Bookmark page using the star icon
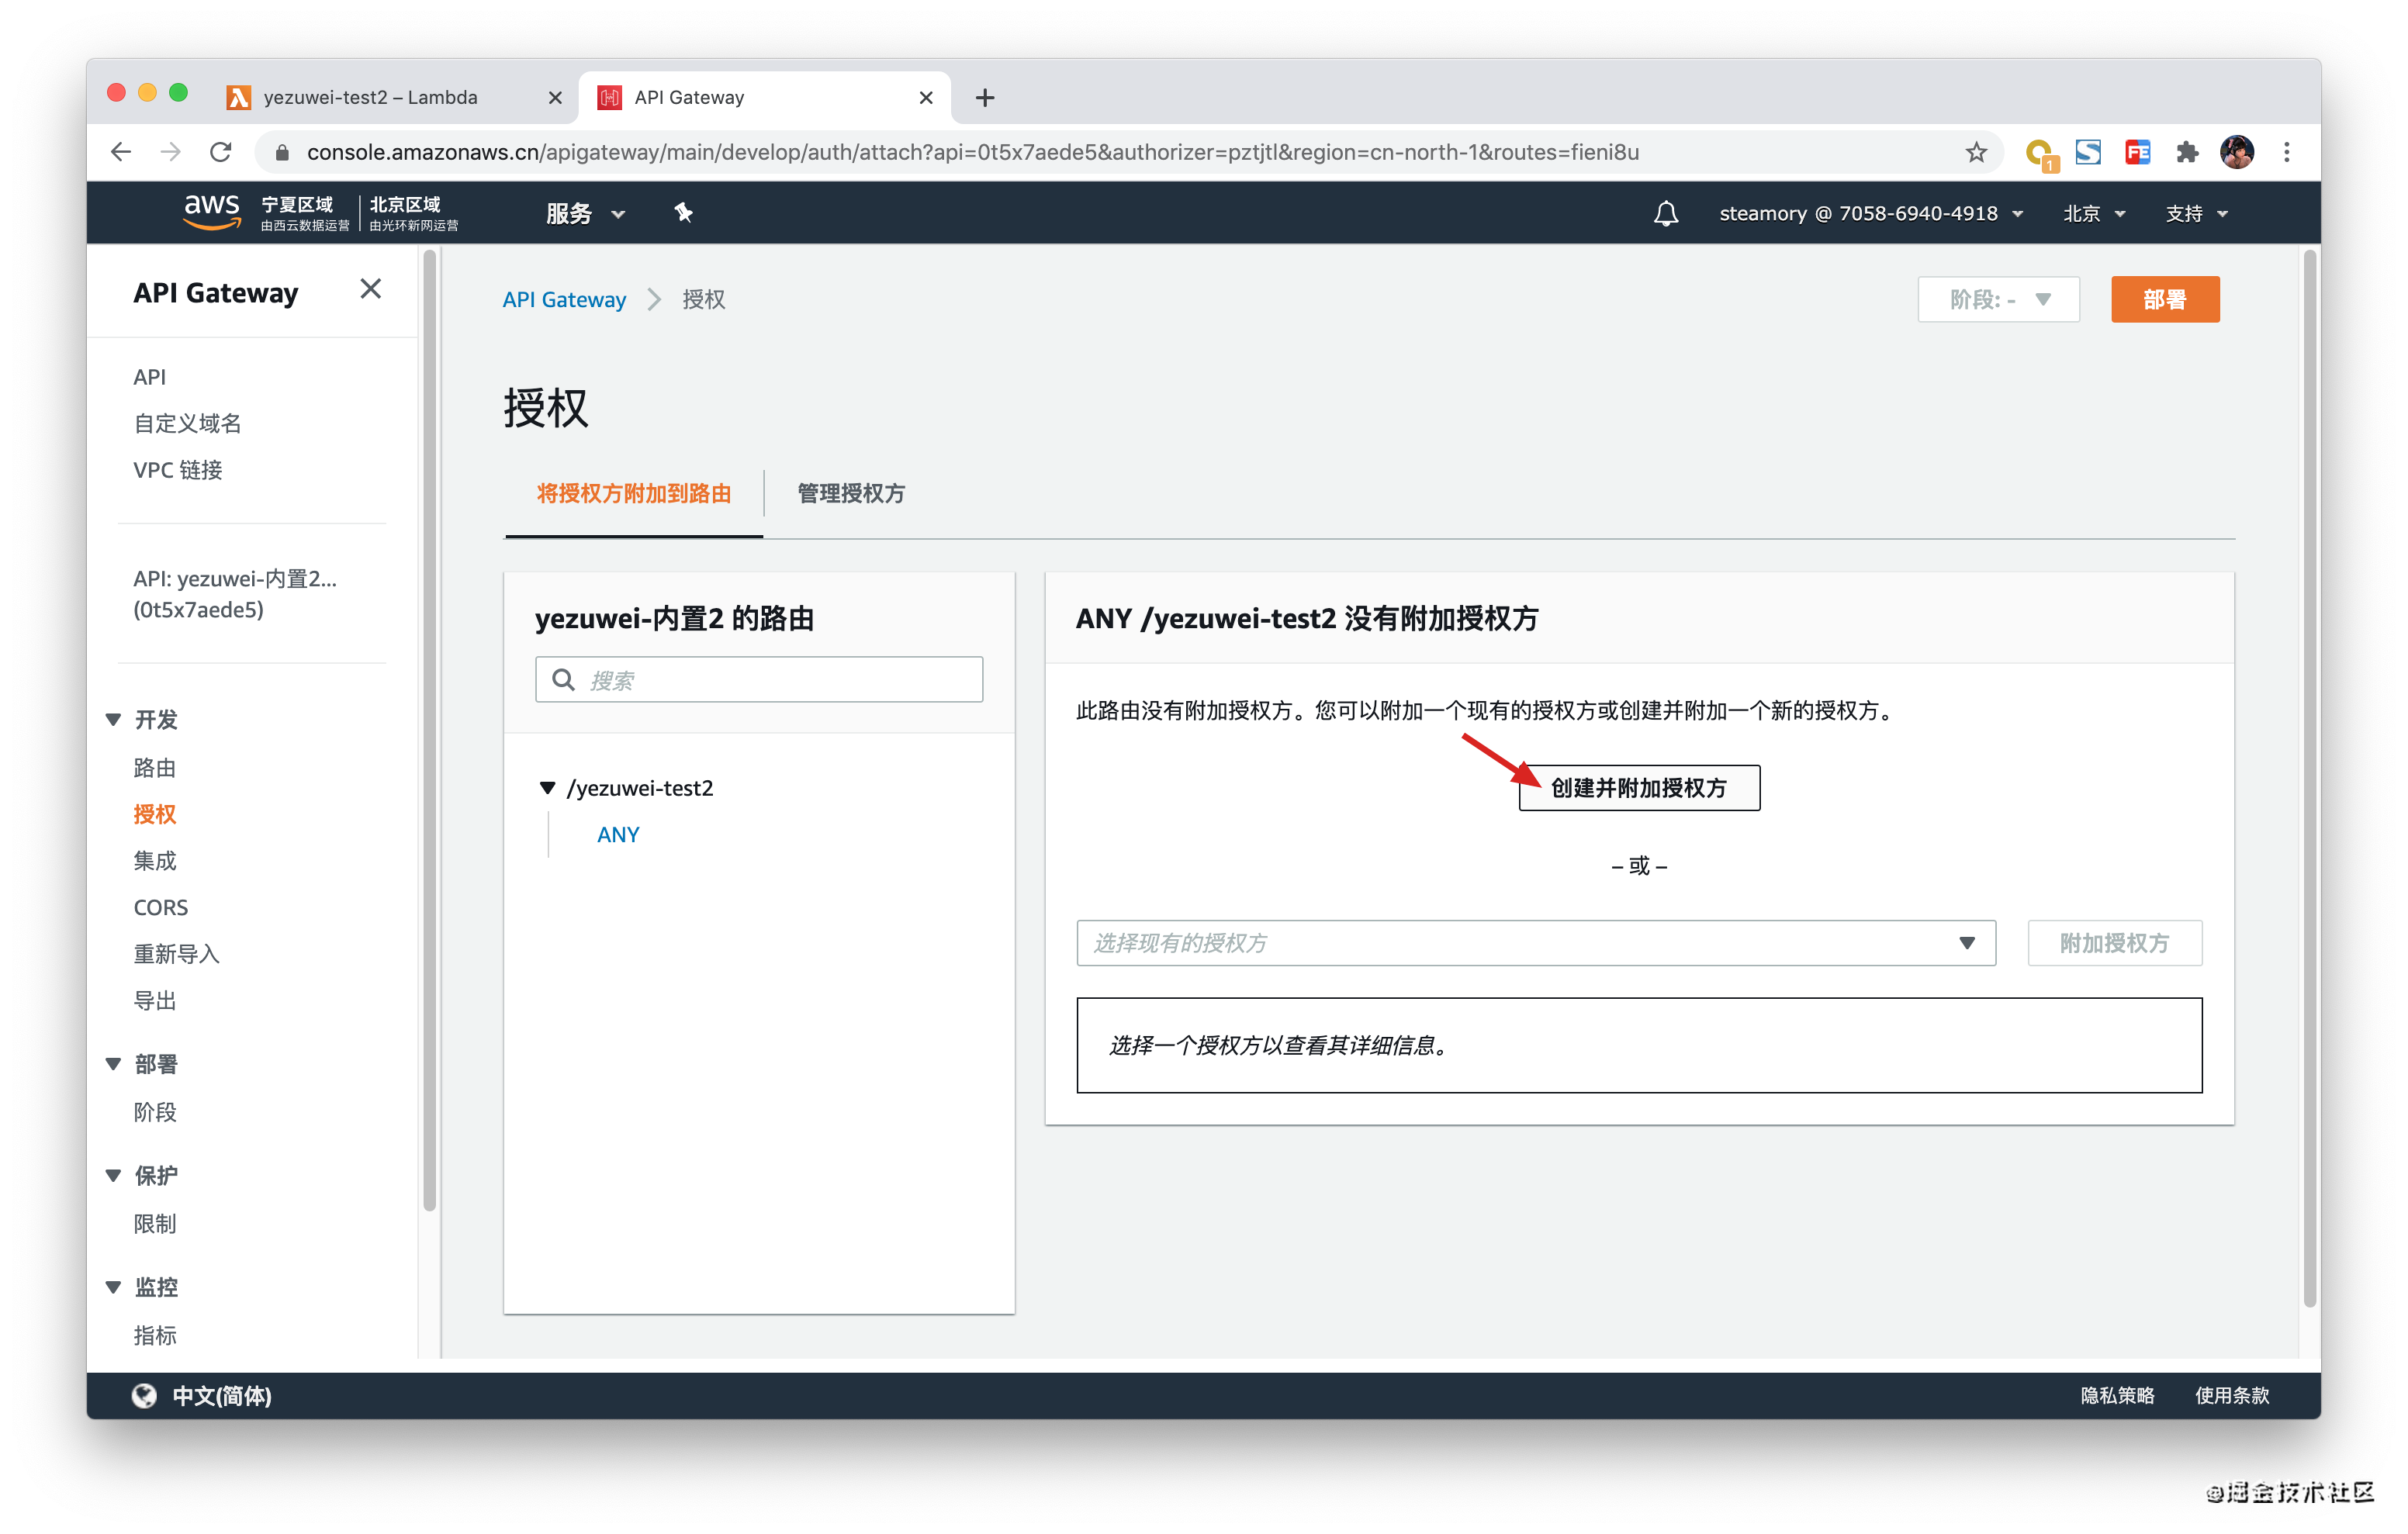The width and height of the screenshot is (2408, 1534). coord(1976,152)
